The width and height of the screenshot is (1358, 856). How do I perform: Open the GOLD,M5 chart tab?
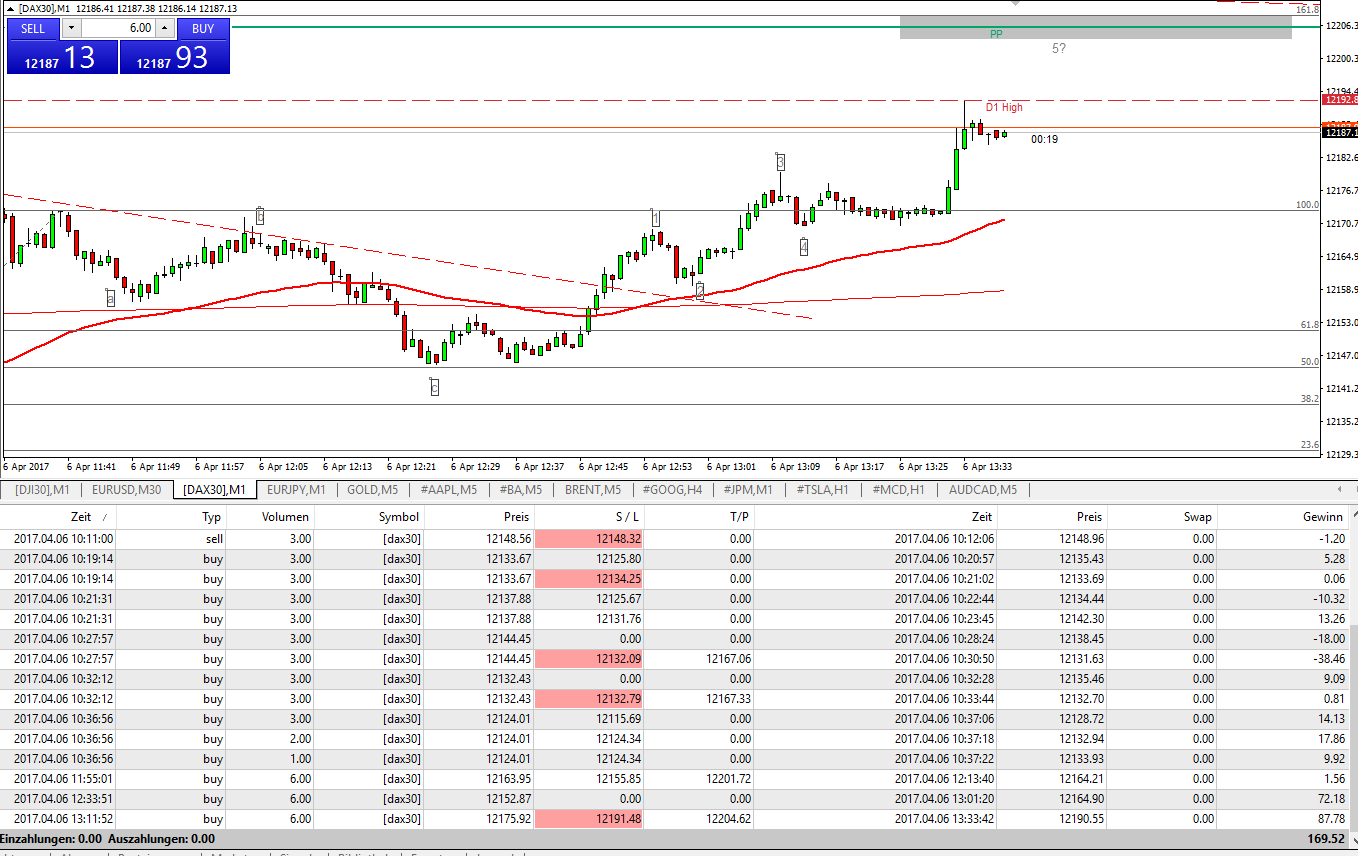[x=372, y=490]
